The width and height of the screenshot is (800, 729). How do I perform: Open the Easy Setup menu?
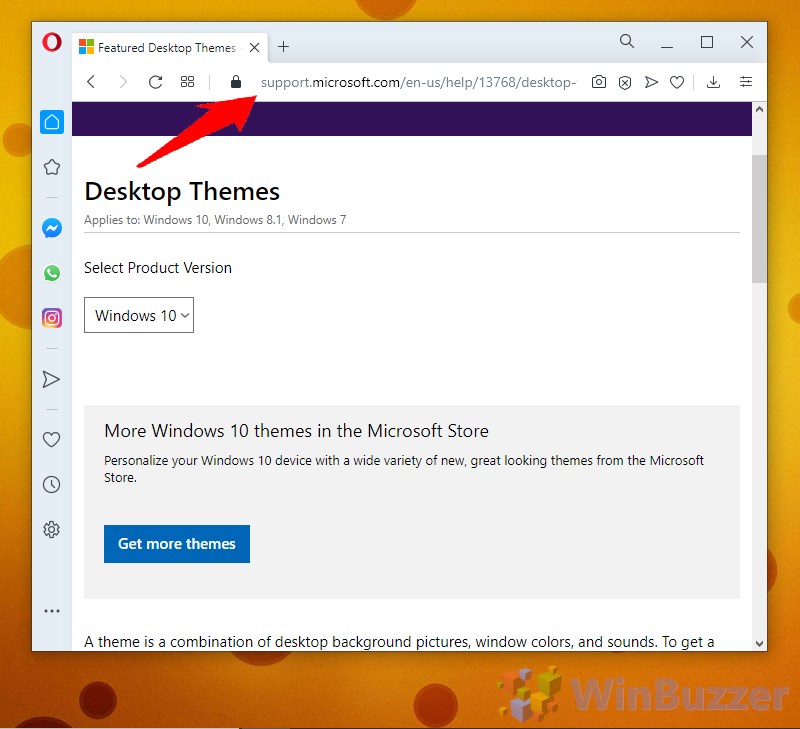tap(745, 82)
